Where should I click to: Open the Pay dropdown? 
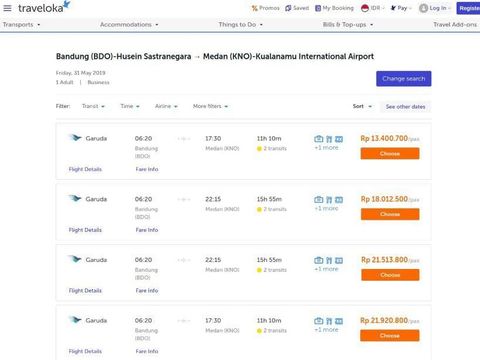click(401, 8)
